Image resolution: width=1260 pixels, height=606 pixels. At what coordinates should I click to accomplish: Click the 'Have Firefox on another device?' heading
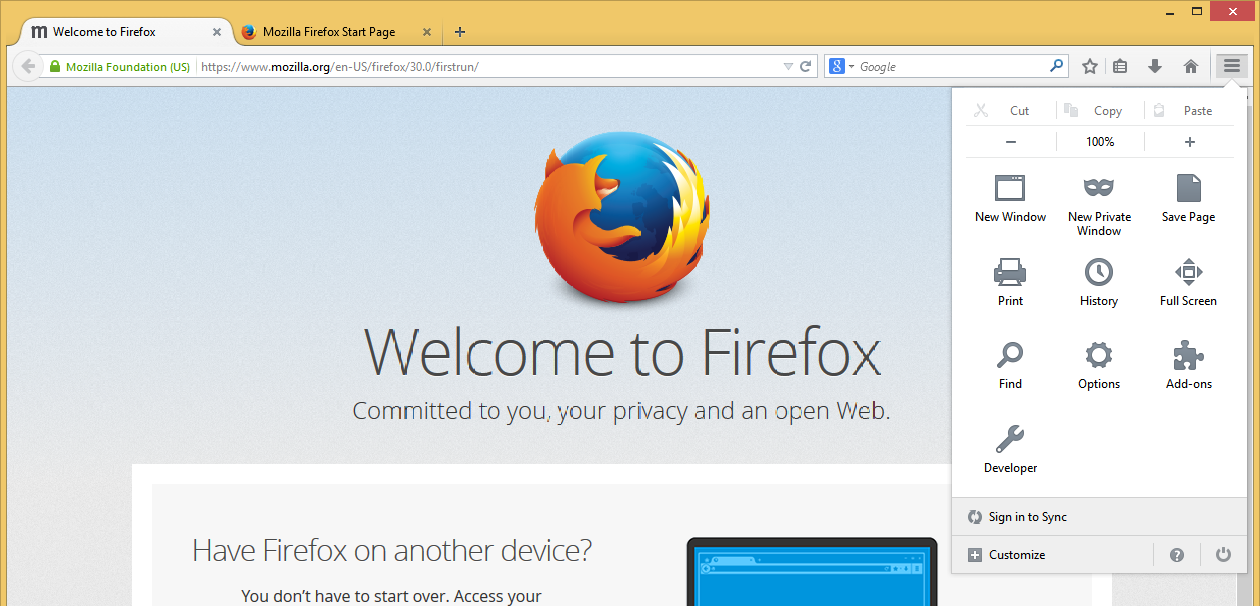[392, 550]
